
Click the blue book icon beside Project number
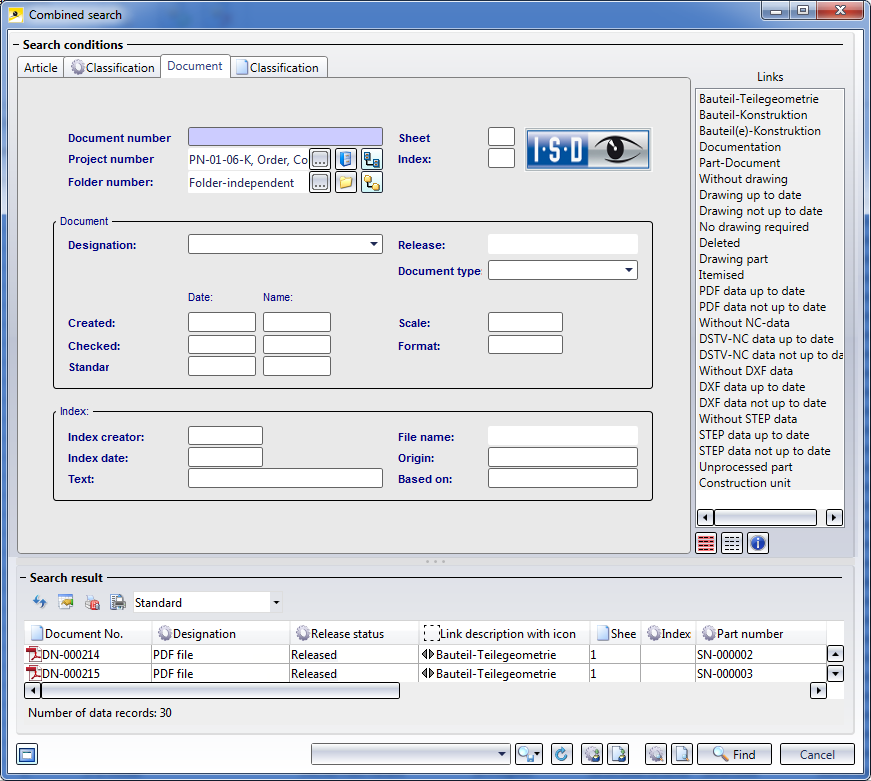point(346,159)
